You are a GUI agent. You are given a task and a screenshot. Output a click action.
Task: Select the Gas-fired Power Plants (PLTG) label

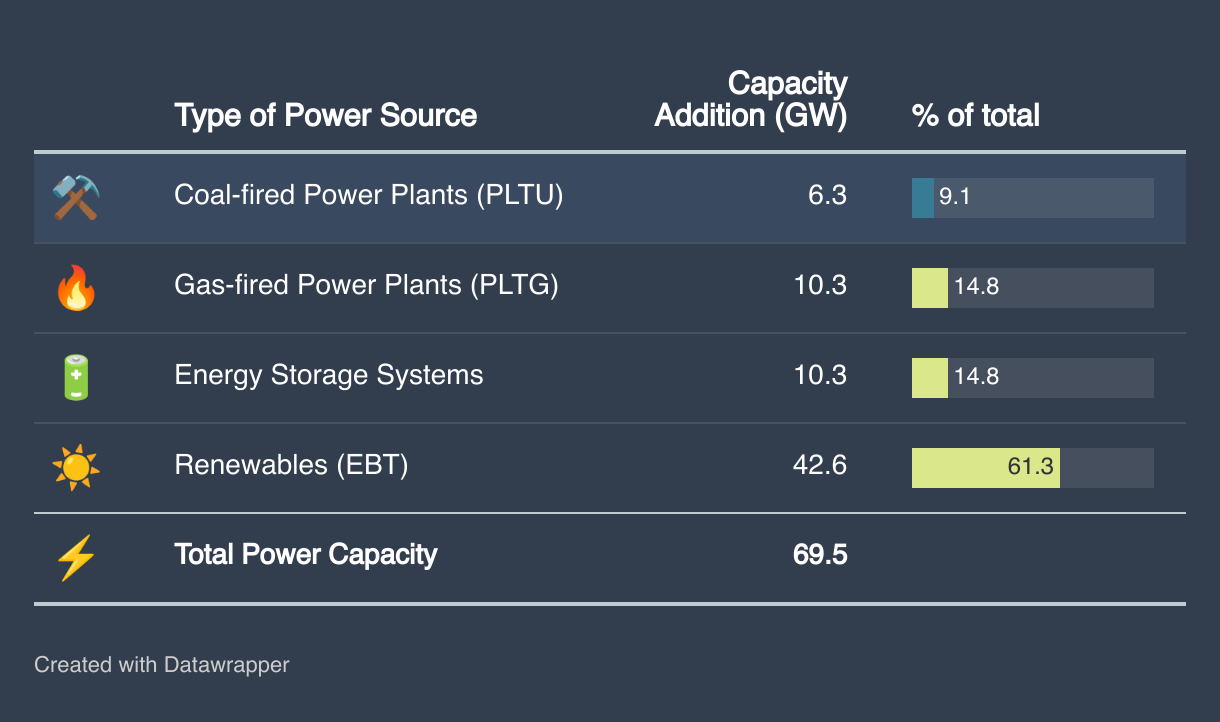[366, 286]
